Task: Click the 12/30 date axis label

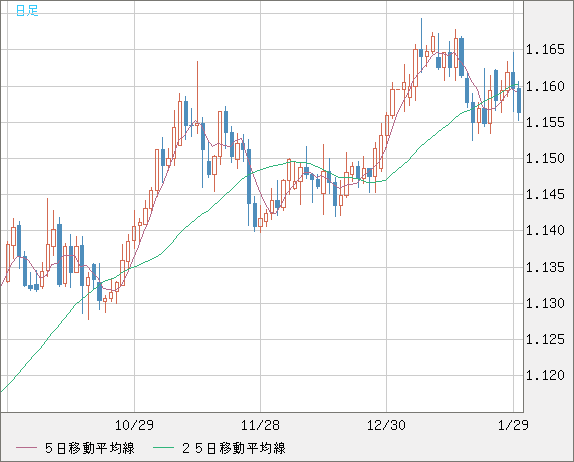Action: click(x=386, y=425)
